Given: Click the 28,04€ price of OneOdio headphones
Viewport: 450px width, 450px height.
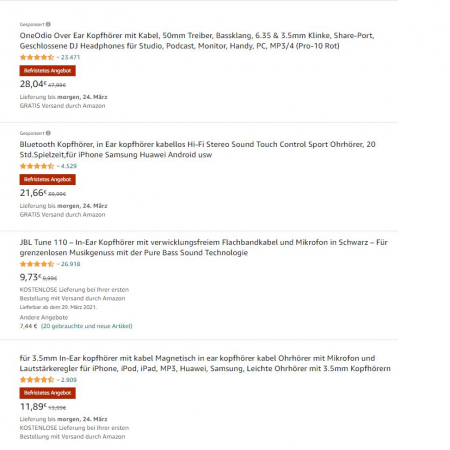Looking at the screenshot, I should (33, 84).
